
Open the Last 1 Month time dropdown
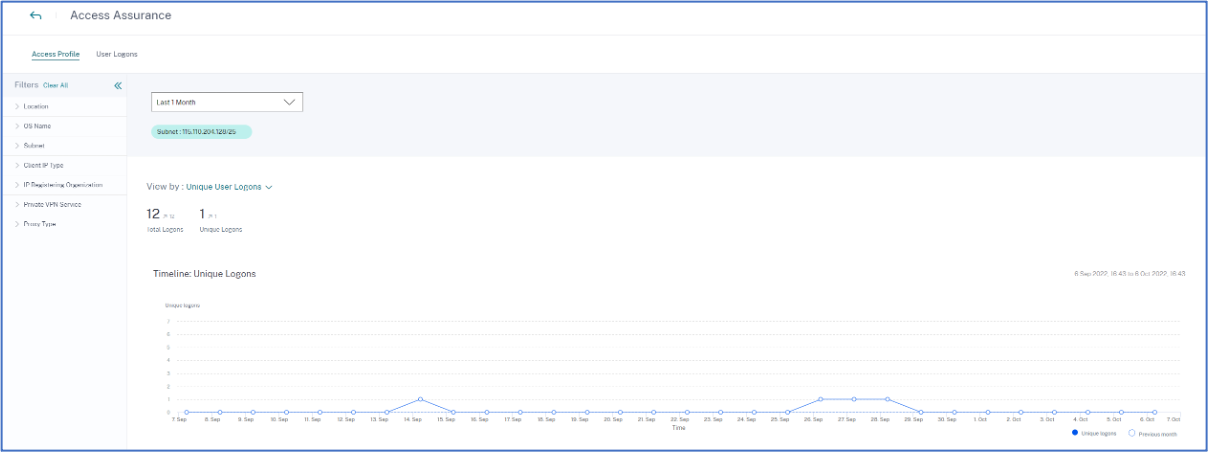[227, 102]
